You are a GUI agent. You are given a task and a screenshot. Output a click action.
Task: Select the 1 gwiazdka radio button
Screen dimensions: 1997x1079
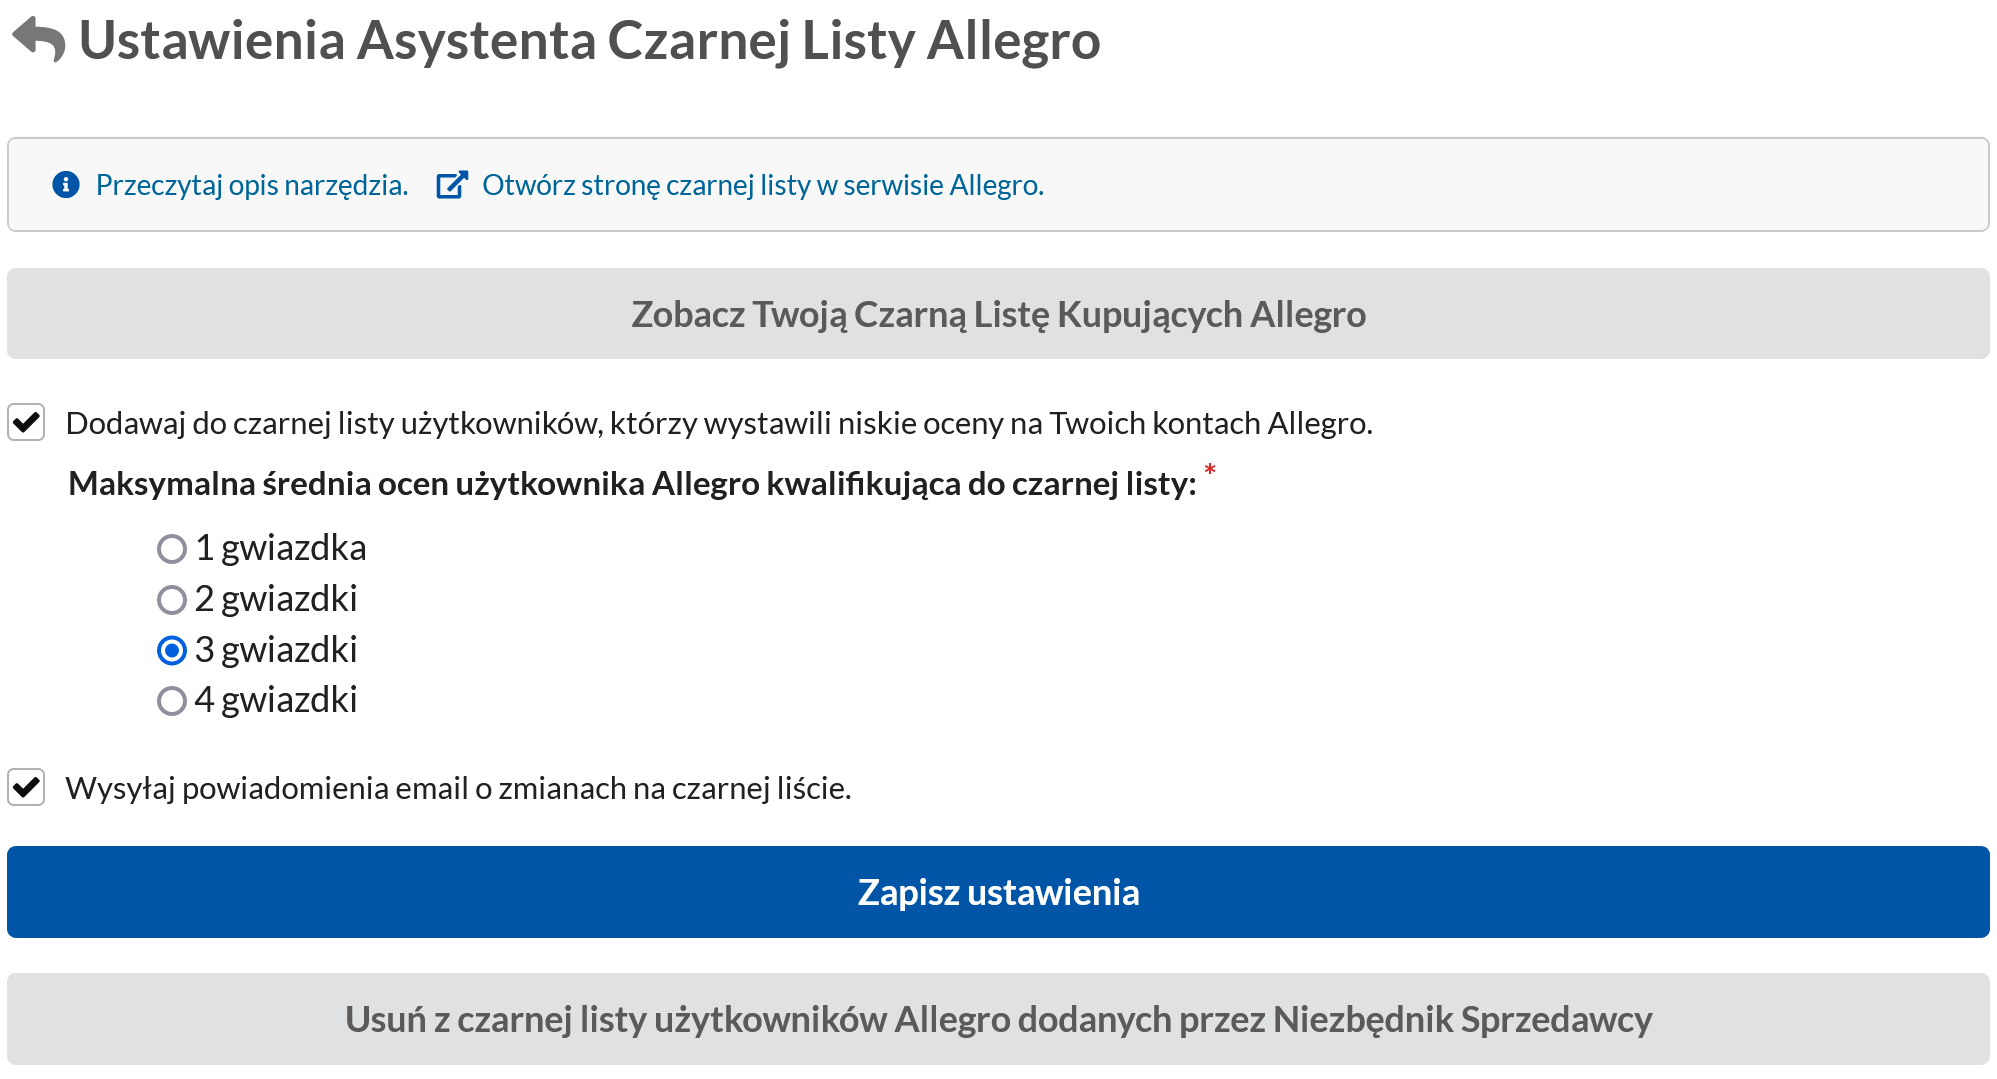point(172,548)
